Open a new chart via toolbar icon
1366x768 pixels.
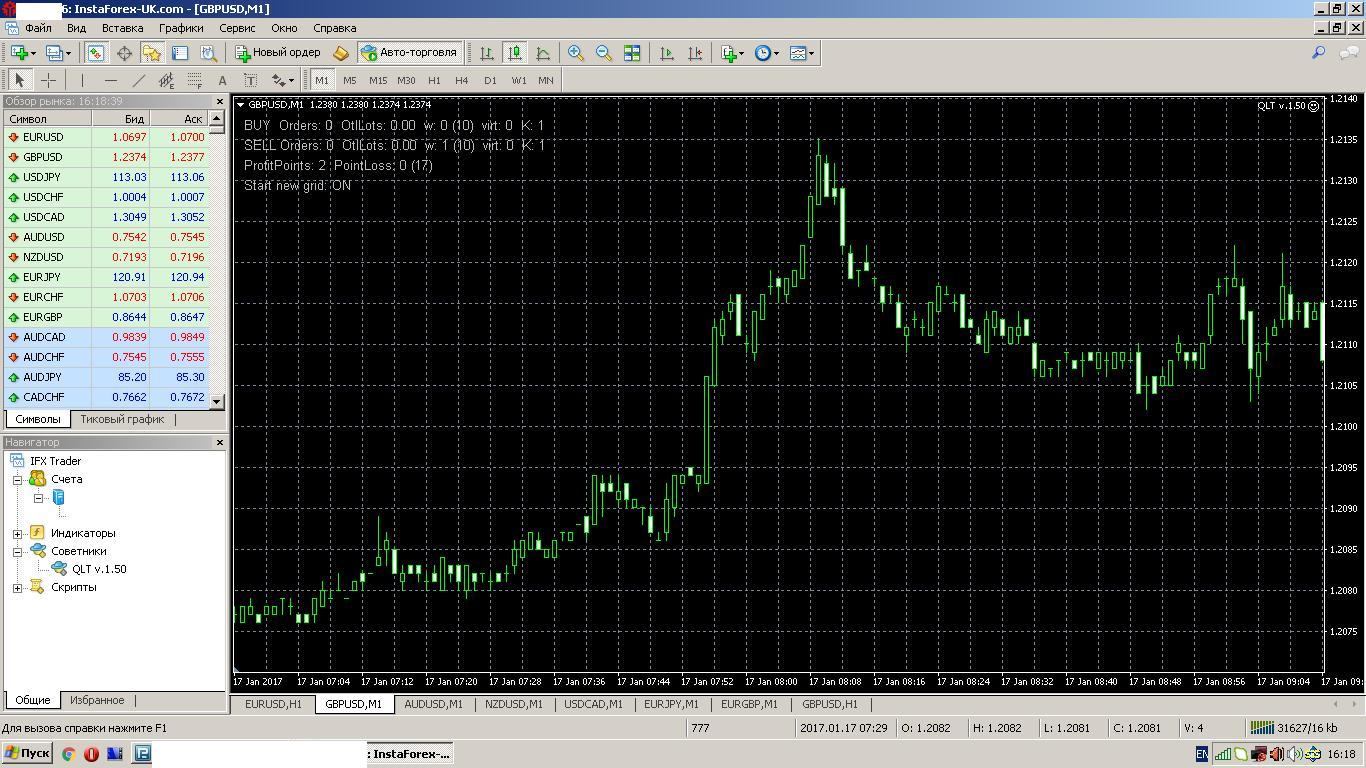click(x=21, y=53)
